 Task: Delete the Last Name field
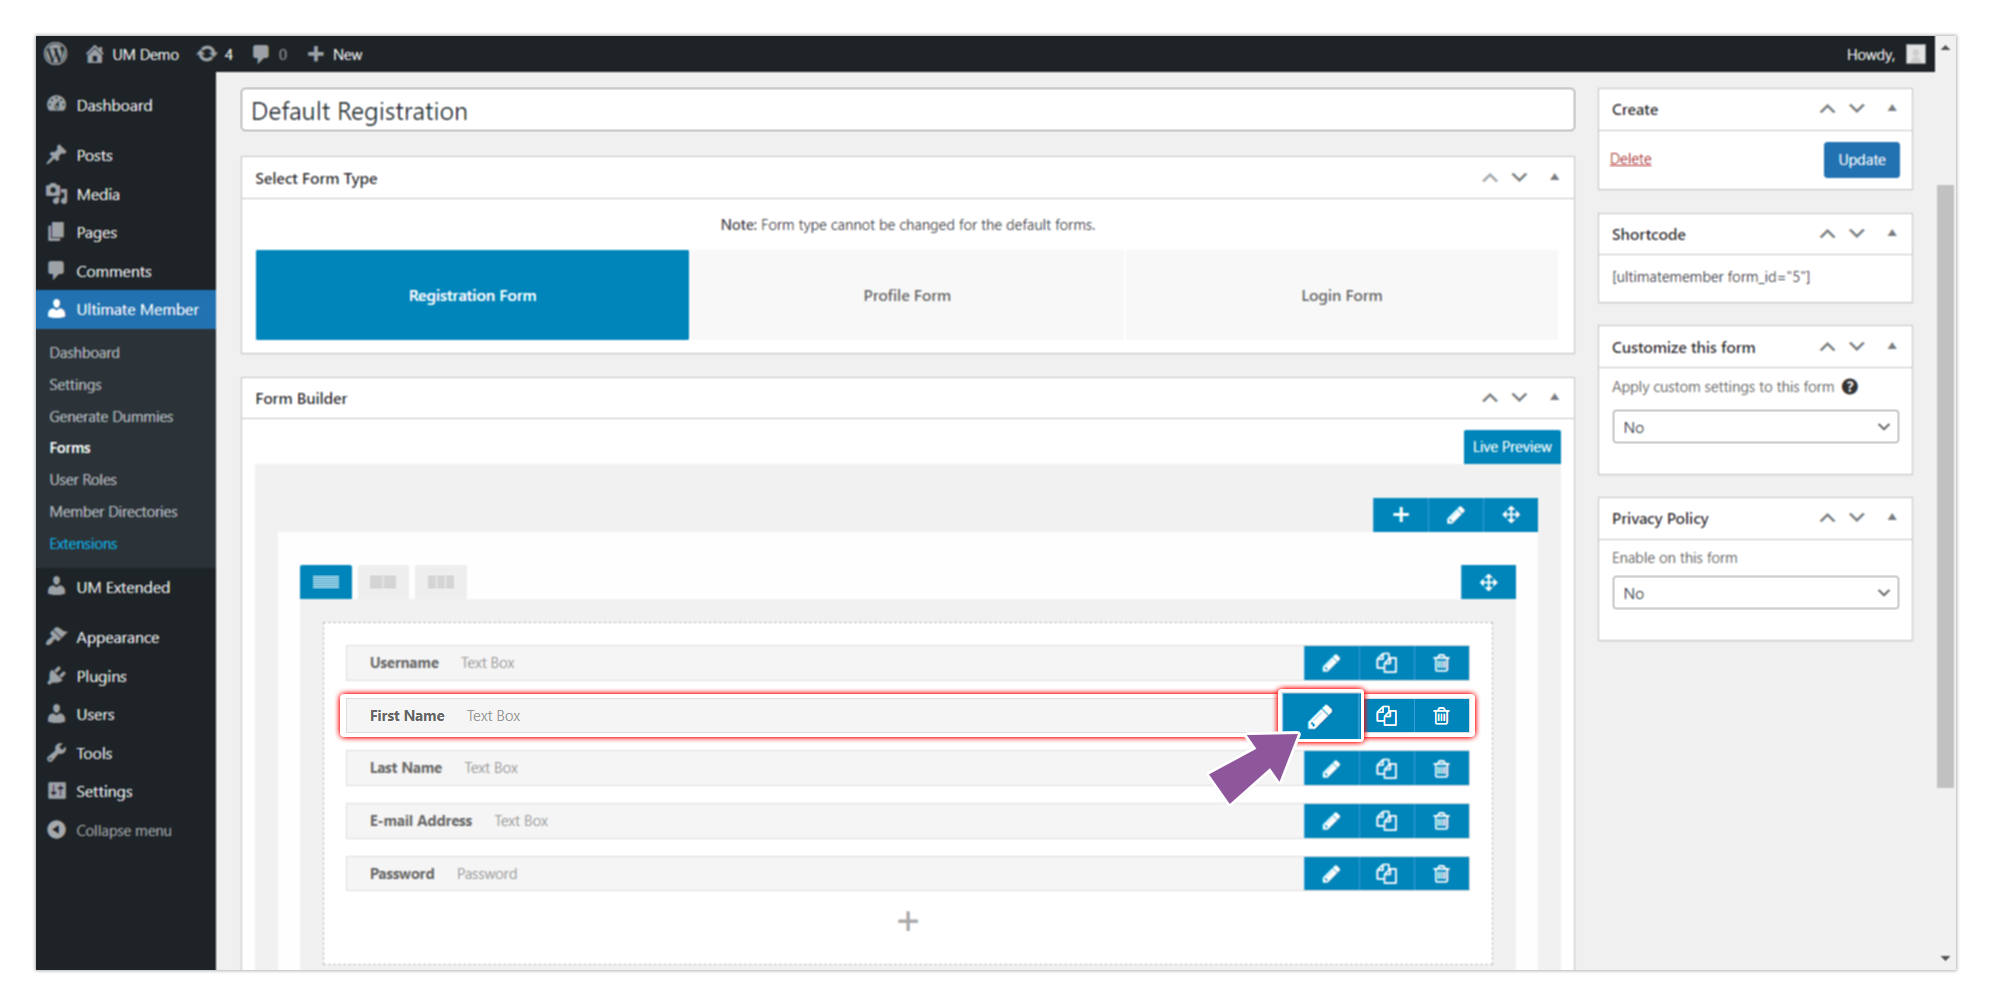click(x=1441, y=769)
